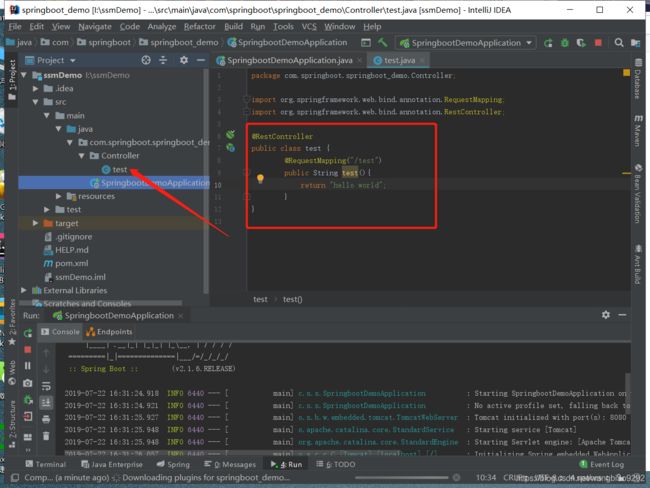This screenshot has width=650, height=488.
Task: Open Project panel settings gear
Action: click(x=184, y=61)
